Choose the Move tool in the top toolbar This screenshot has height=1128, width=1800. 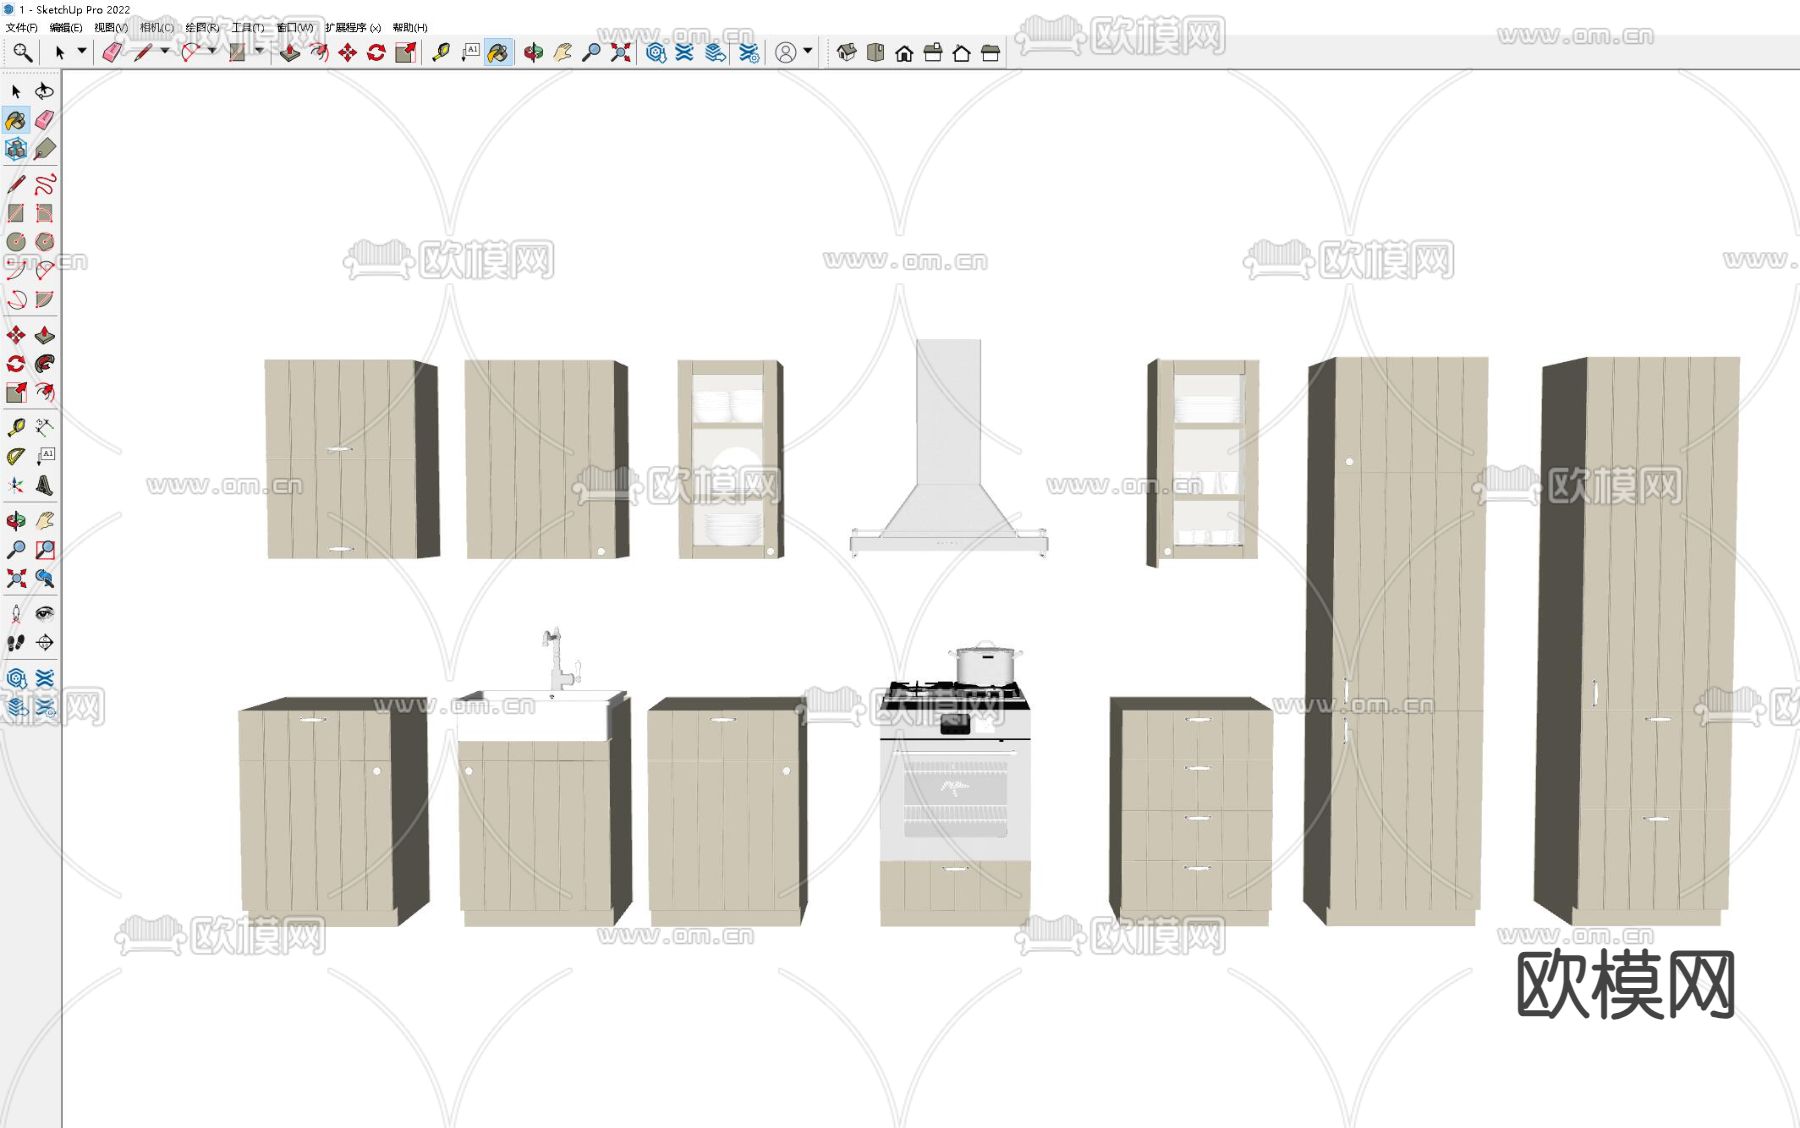pos(347,52)
